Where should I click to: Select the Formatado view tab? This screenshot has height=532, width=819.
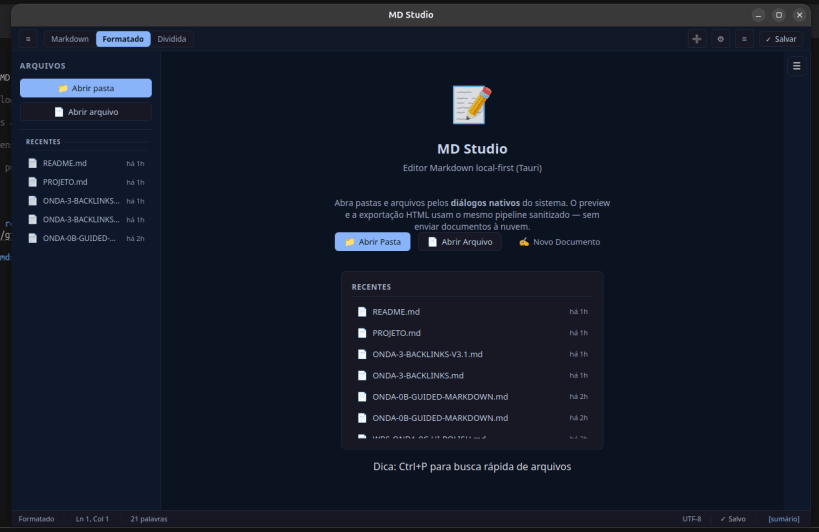[123, 39]
